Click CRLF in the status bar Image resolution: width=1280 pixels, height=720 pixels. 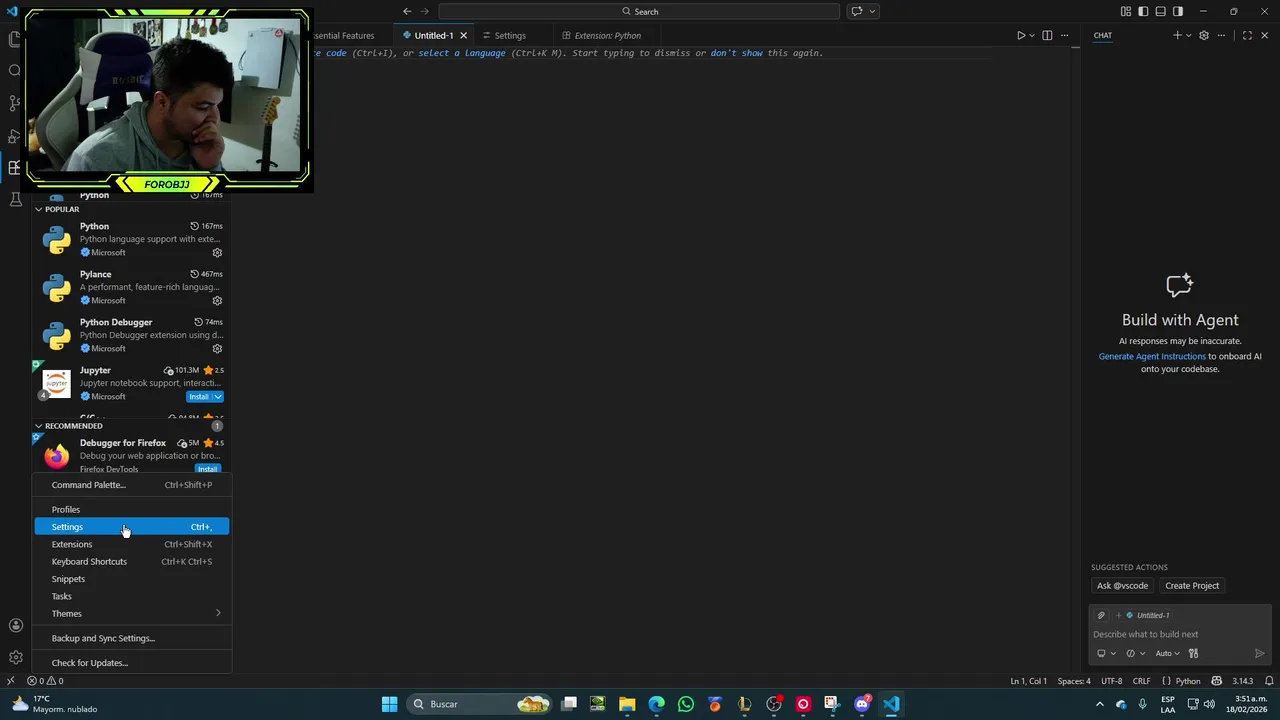coord(1141,681)
